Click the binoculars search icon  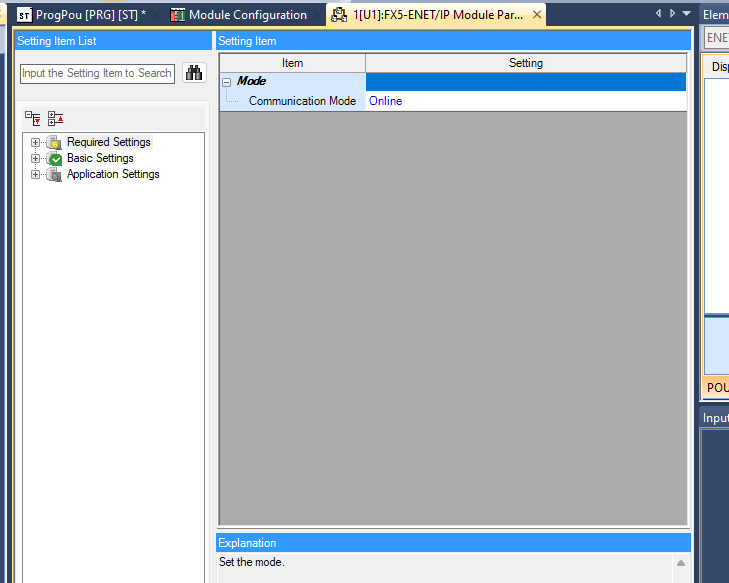point(194,73)
